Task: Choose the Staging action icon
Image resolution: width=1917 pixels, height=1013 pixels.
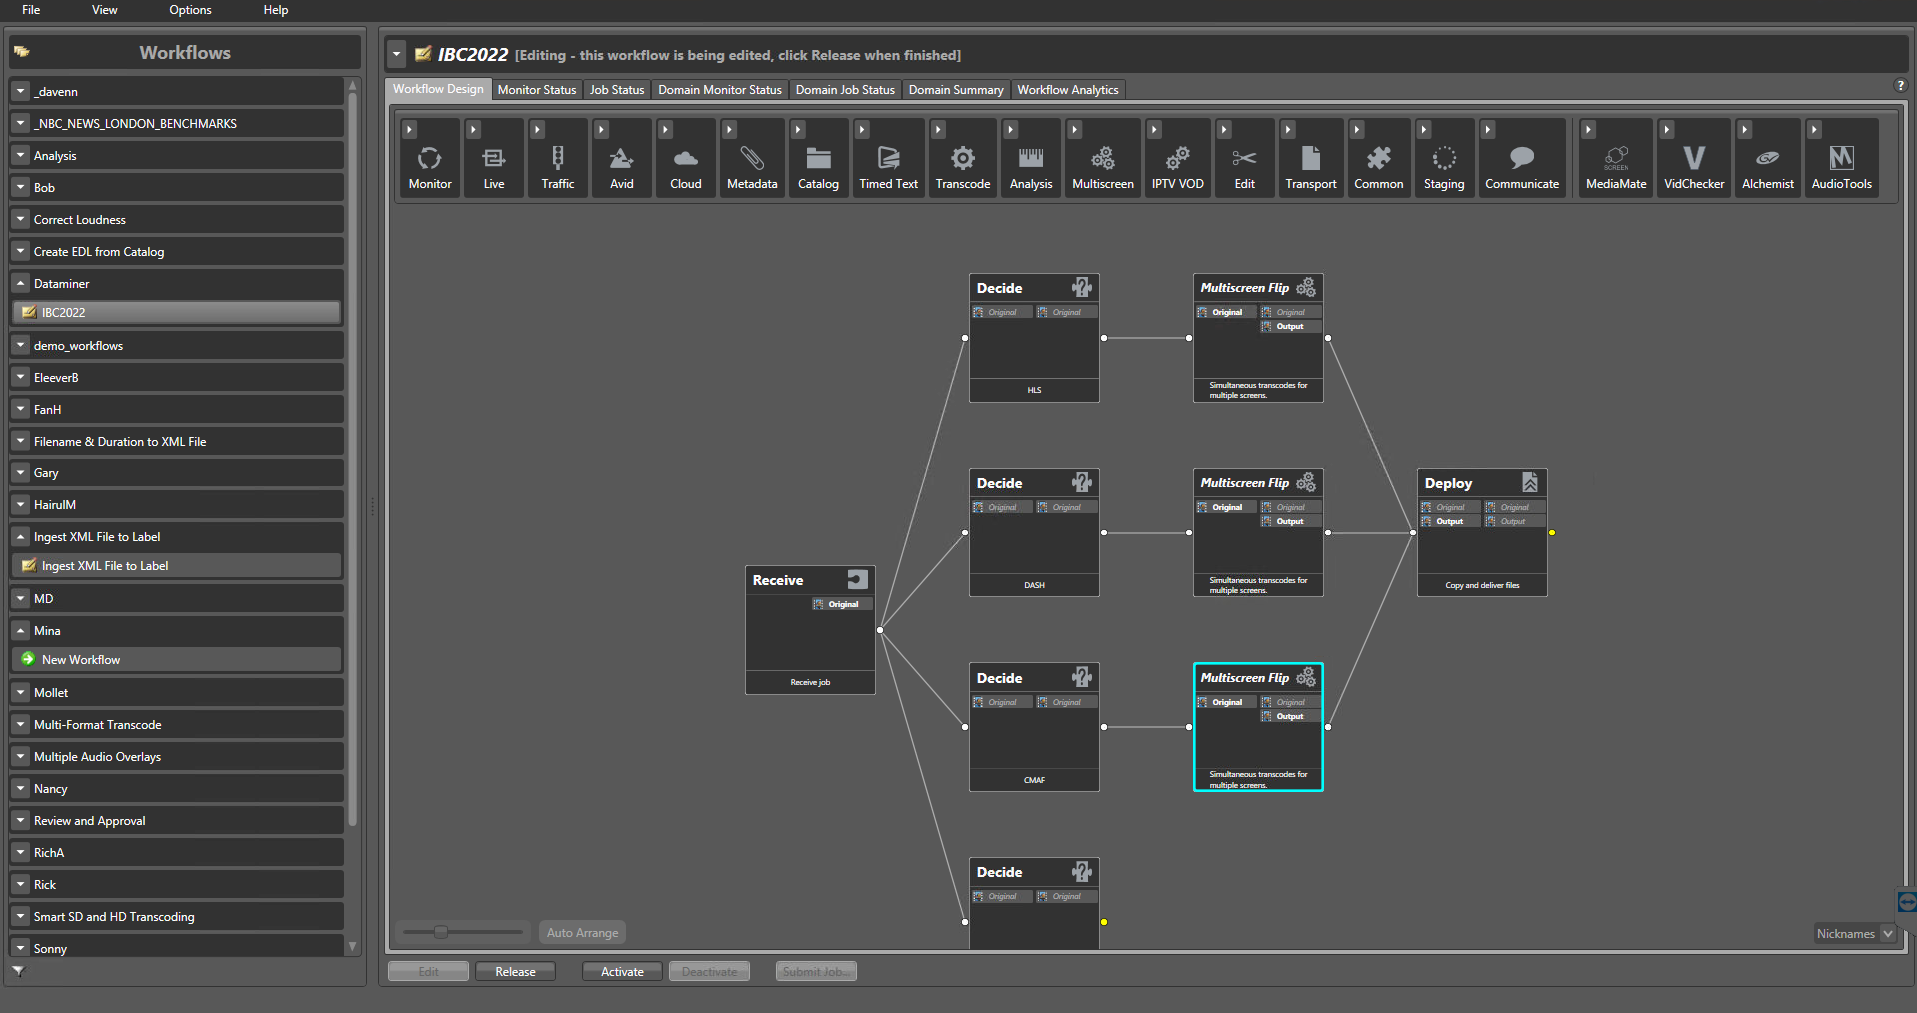Action: tap(1444, 158)
